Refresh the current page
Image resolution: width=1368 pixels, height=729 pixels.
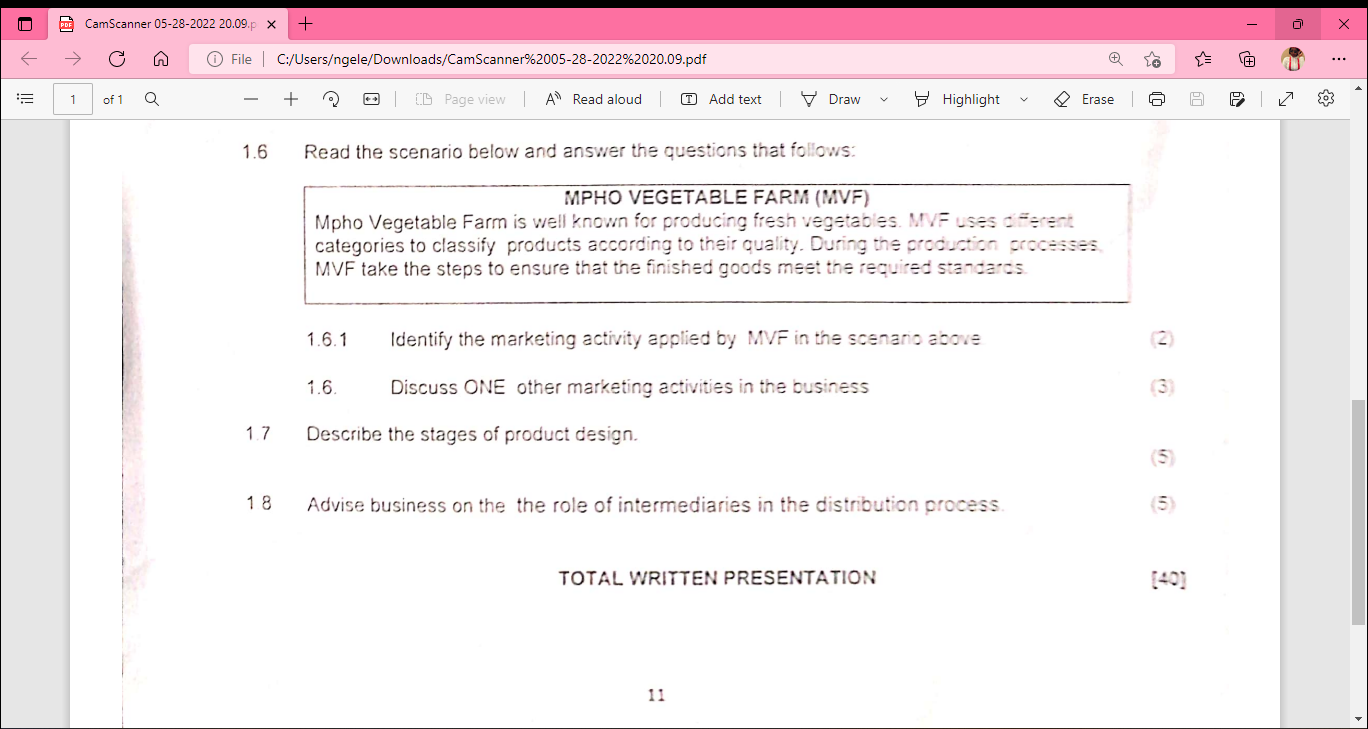(117, 59)
